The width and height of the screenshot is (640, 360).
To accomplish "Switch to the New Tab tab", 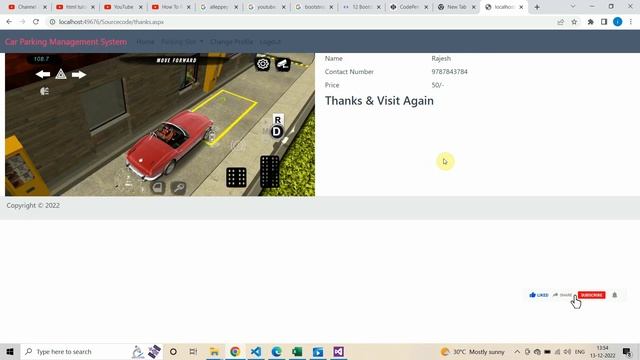I will point(457,7).
